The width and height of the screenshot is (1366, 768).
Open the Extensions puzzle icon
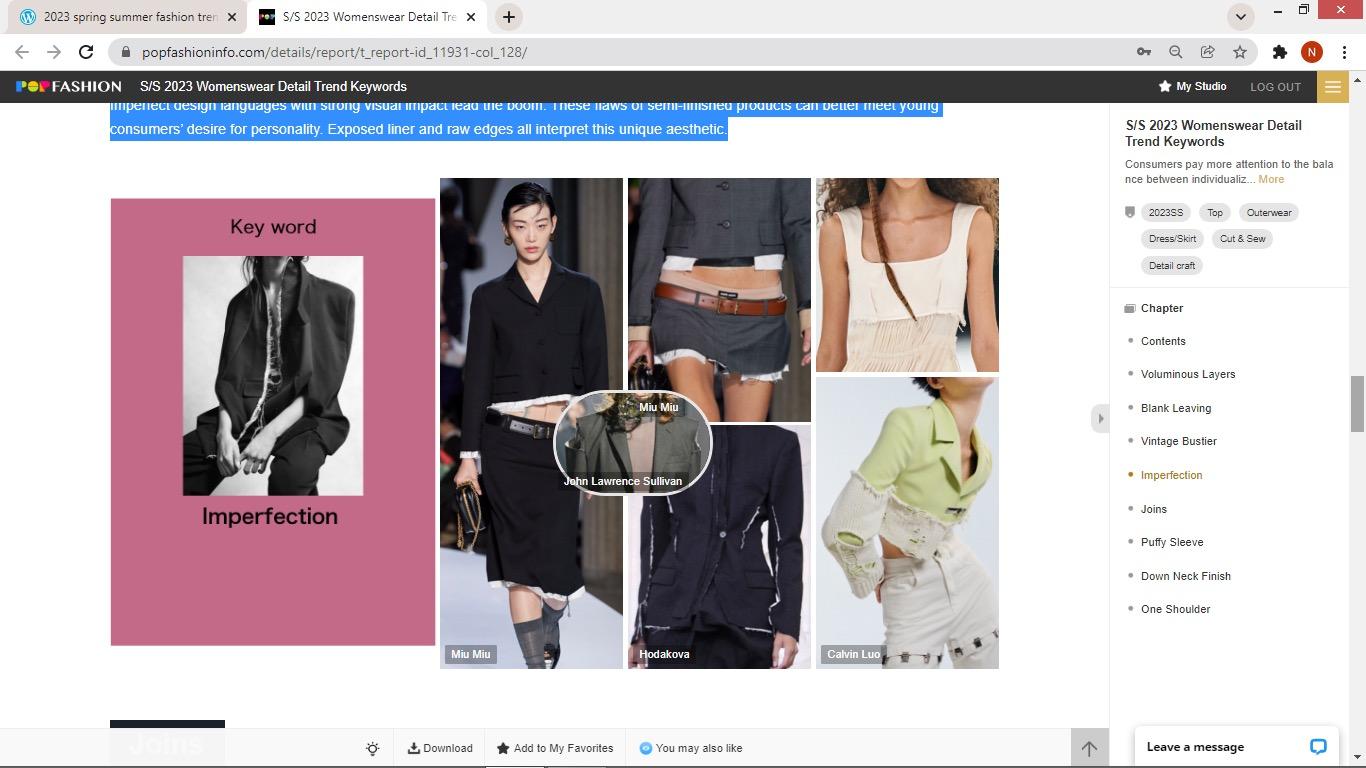pyautogui.click(x=1280, y=52)
